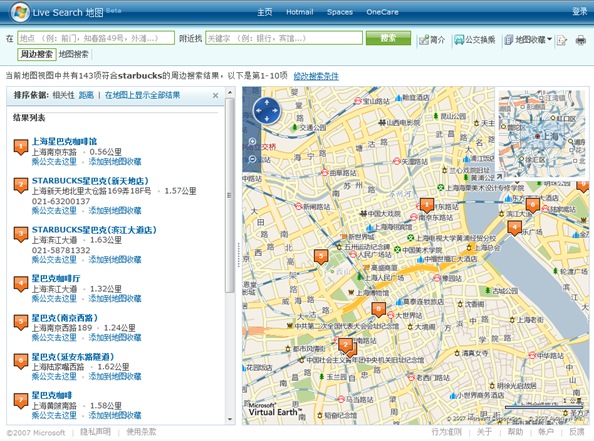Image resolution: width=594 pixels, height=441 pixels.
Task: Select pushpin 2 on the map
Action: click(345, 346)
